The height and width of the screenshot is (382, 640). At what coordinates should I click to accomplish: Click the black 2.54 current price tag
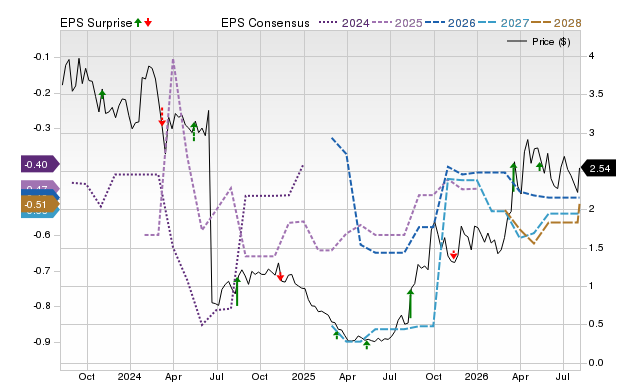pos(598,169)
